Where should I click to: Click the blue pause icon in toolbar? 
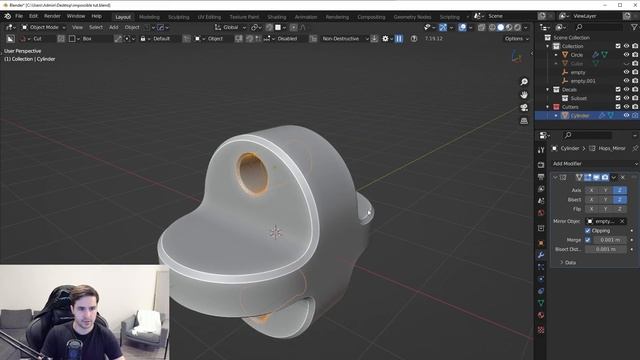click(x=399, y=39)
